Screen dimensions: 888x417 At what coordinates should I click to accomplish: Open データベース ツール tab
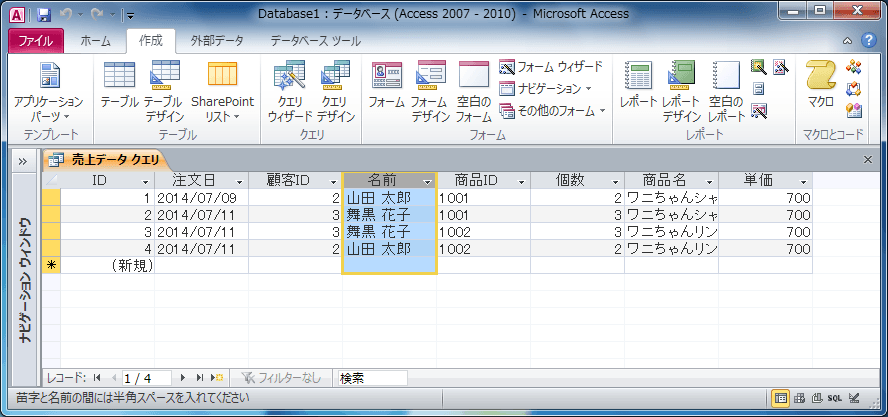[315, 41]
